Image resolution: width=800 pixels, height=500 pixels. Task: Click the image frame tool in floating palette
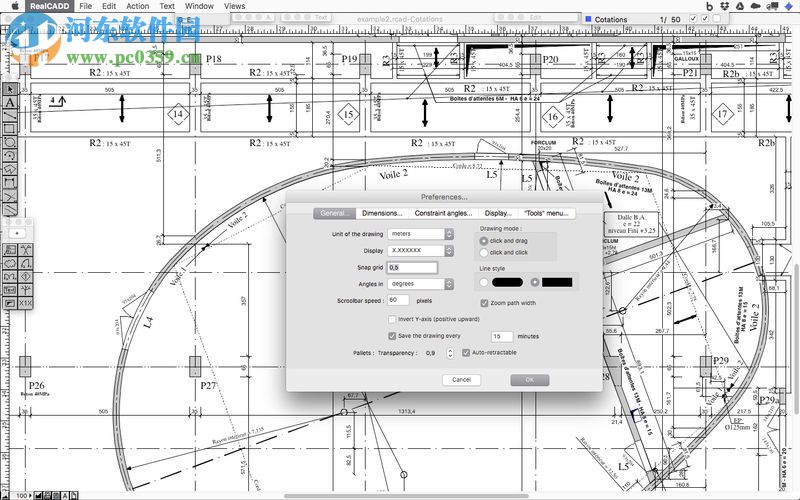click(x=10, y=303)
